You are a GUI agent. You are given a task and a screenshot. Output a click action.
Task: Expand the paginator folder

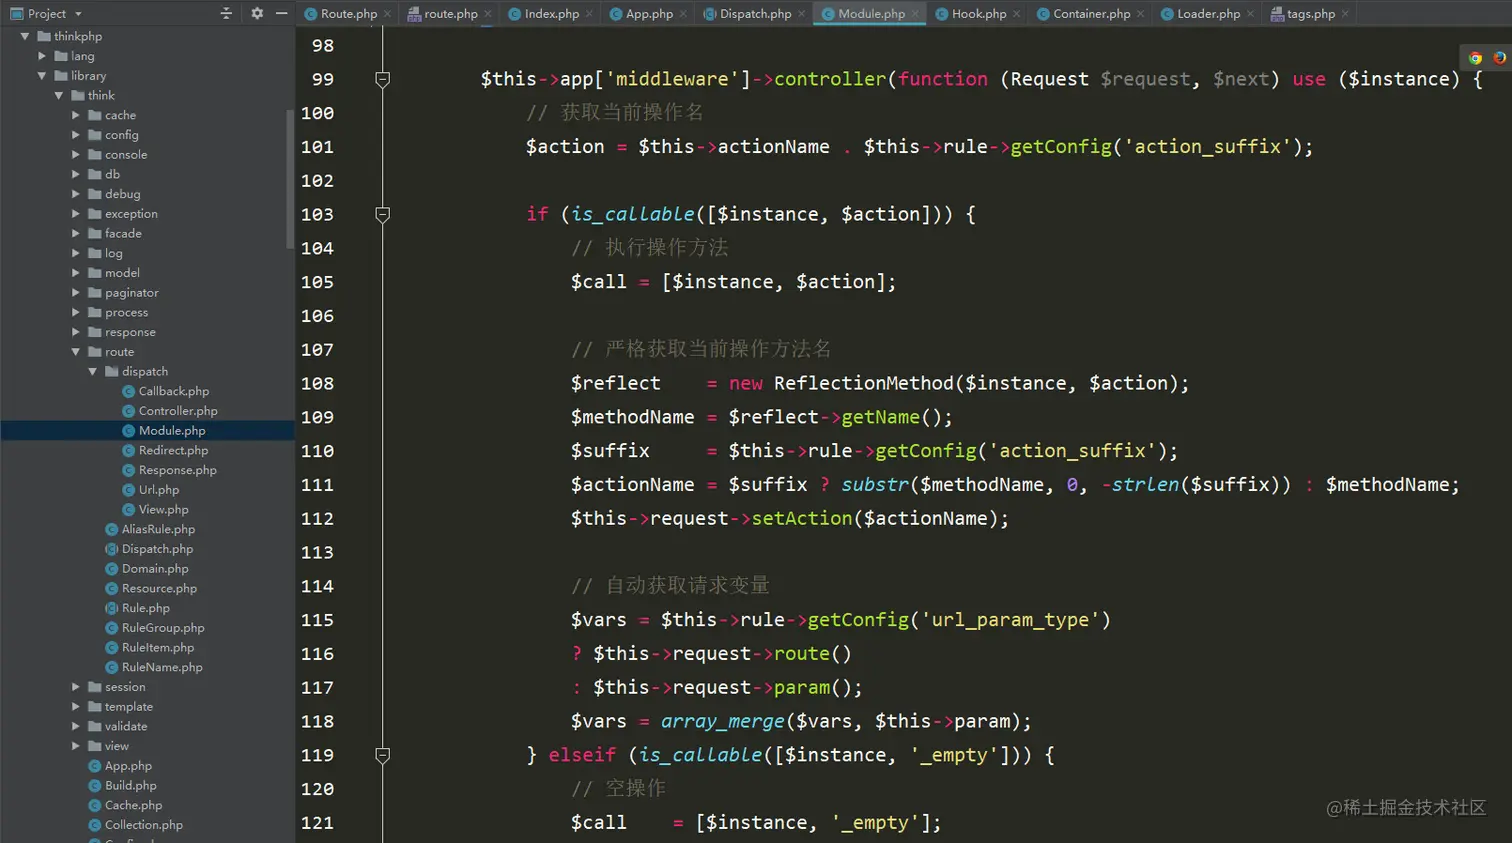tap(76, 293)
